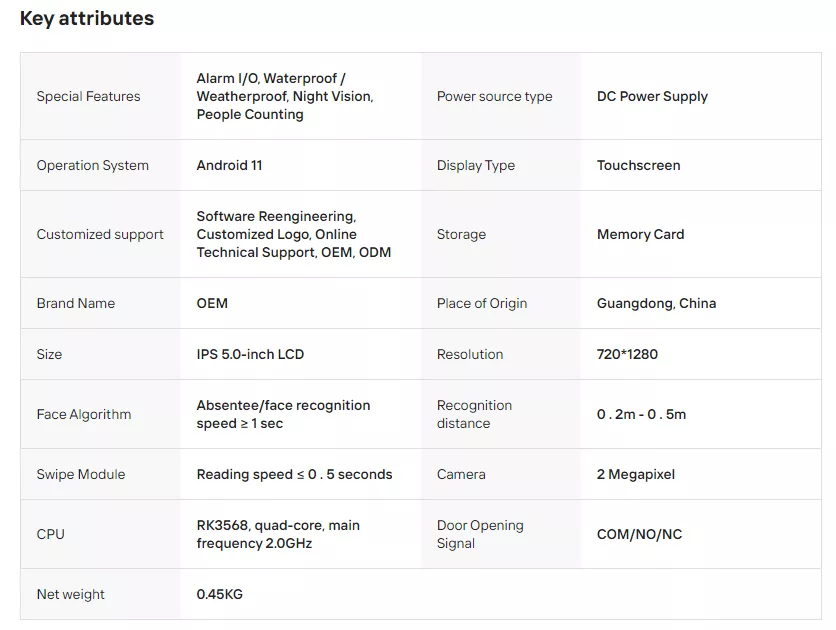Select the Face Algorithm label
The image size is (836, 630).
point(84,414)
